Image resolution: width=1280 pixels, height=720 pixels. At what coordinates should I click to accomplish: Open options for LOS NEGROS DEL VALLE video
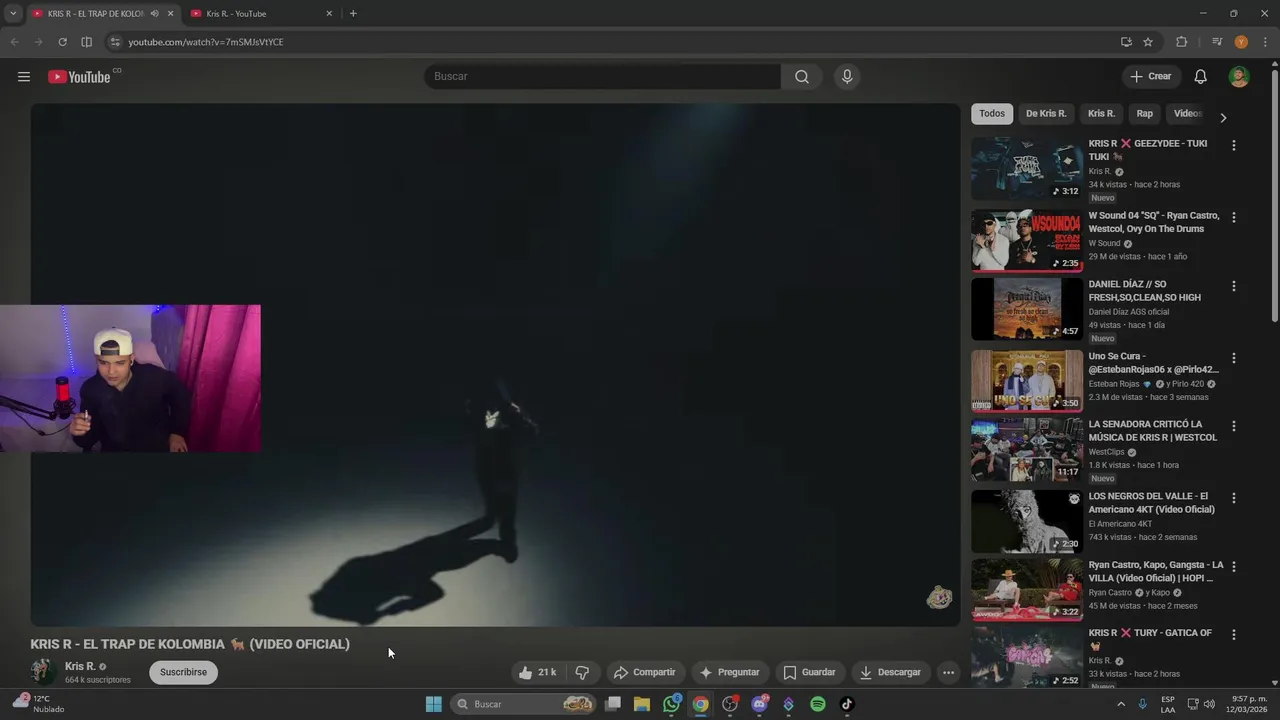(1233, 498)
